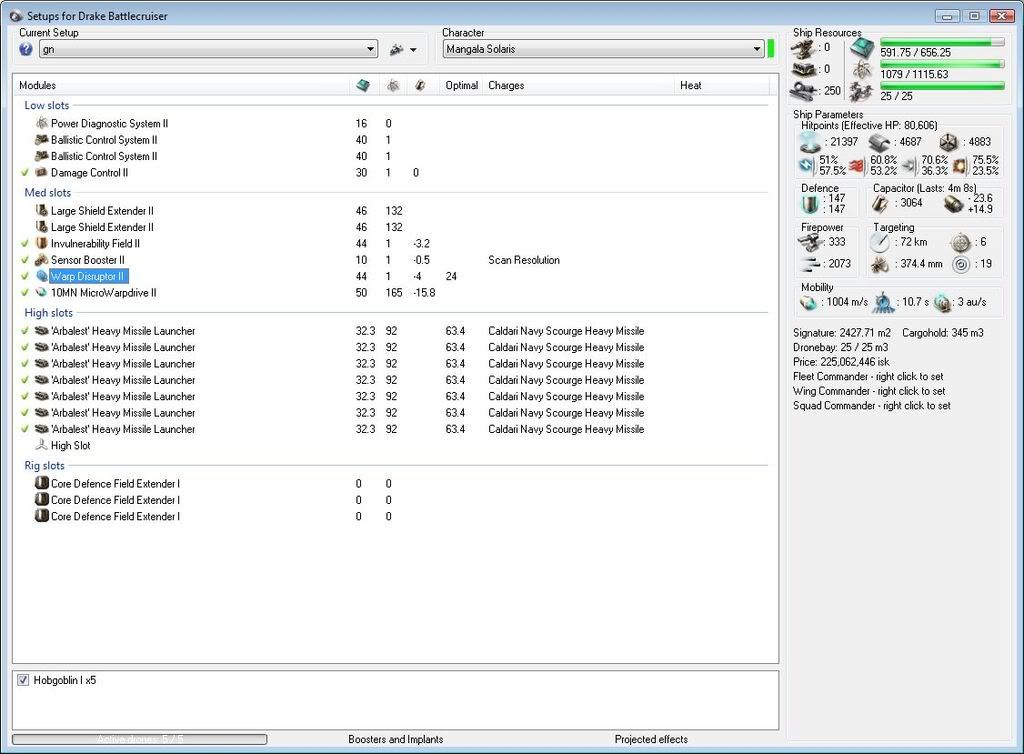Open the Character dropdown showing Mangala Solaris

pos(756,49)
